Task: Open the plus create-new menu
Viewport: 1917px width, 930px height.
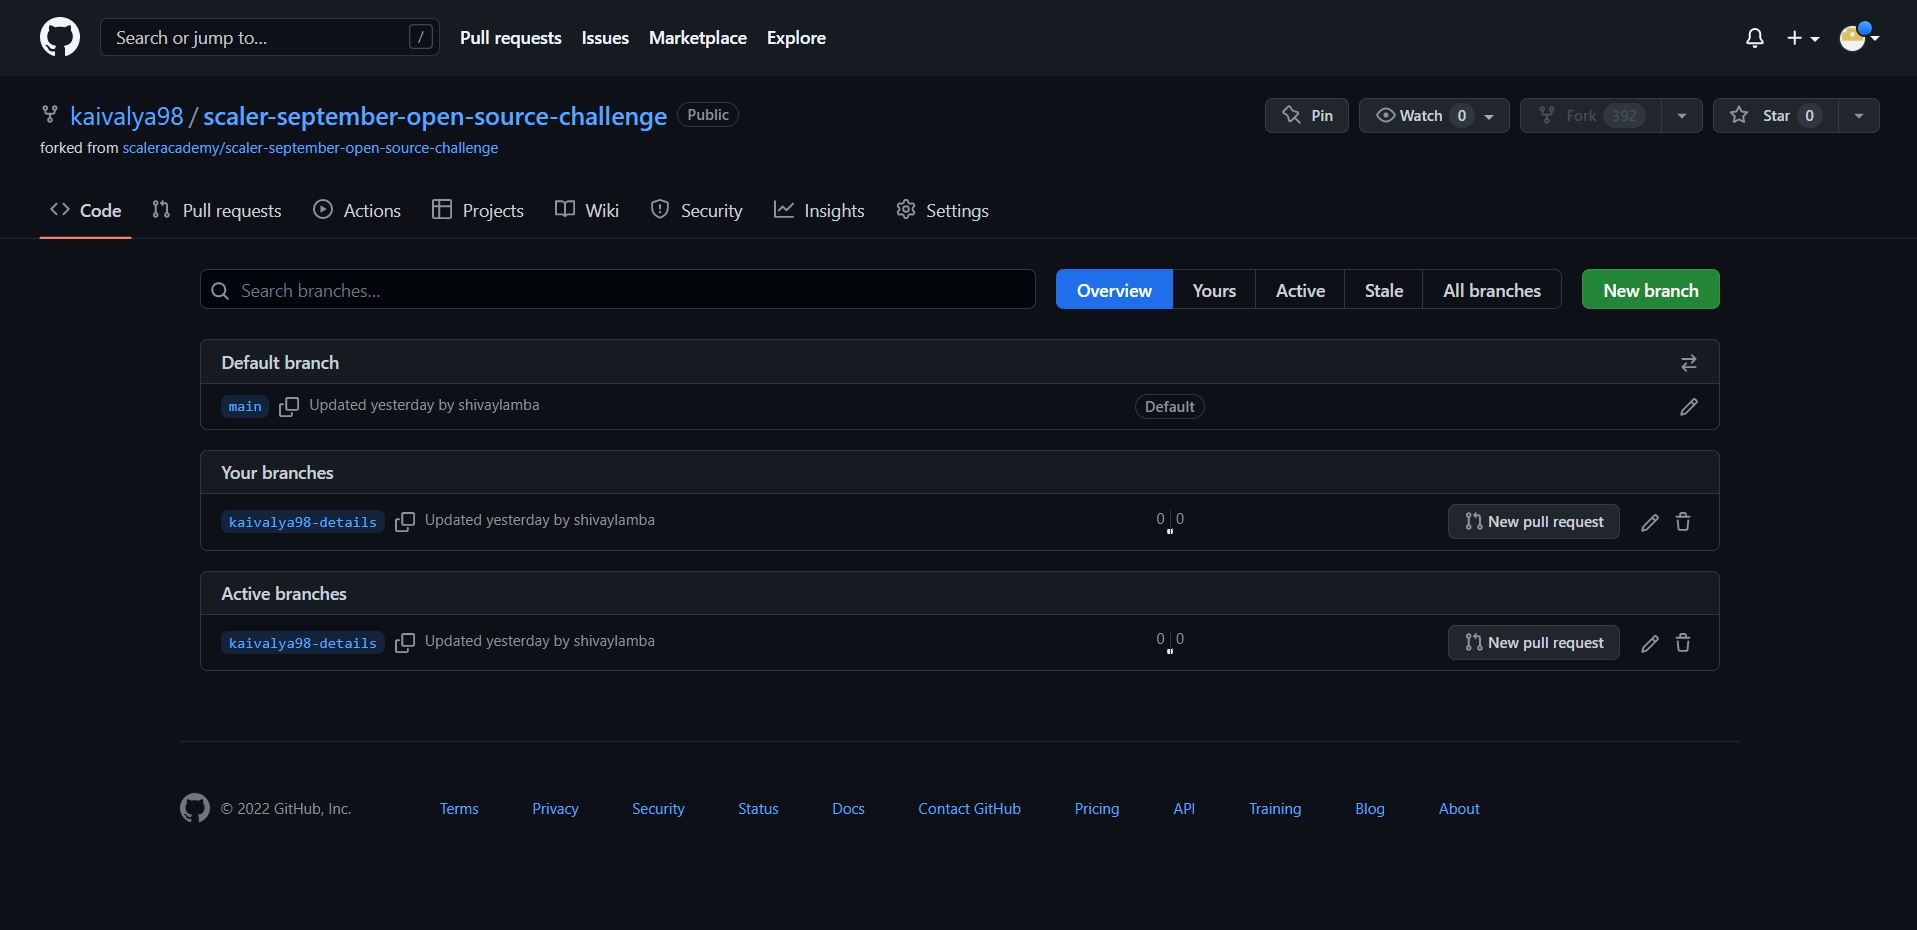Action: click(x=1803, y=38)
